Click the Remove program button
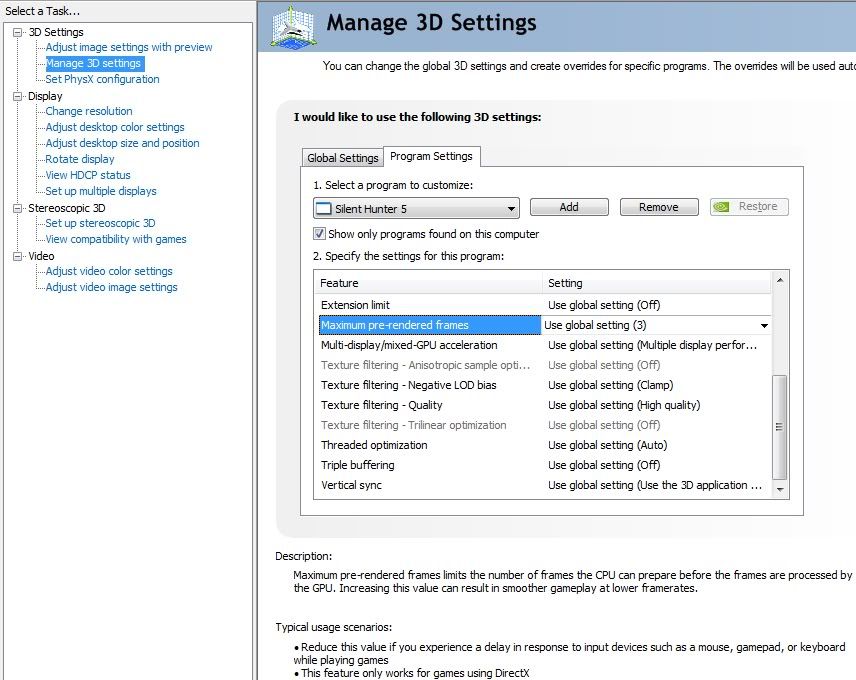Image resolution: width=856 pixels, height=680 pixels. click(x=659, y=207)
